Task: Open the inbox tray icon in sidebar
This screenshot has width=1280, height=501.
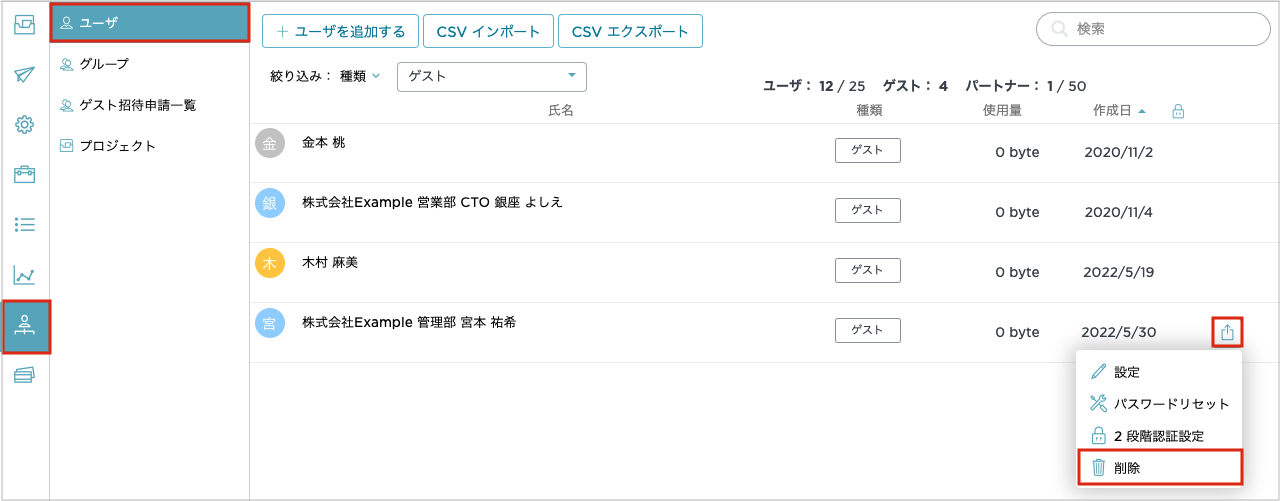Action: (x=25, y=25)
